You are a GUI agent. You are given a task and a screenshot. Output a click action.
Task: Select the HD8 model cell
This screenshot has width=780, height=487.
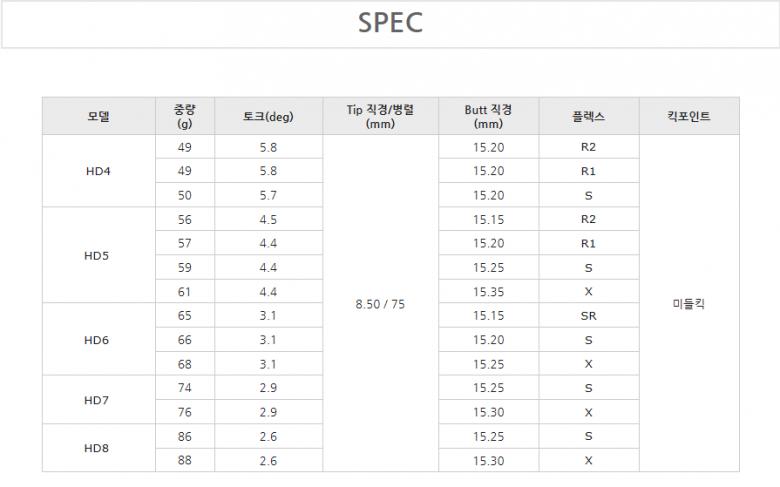click(98, 448)
